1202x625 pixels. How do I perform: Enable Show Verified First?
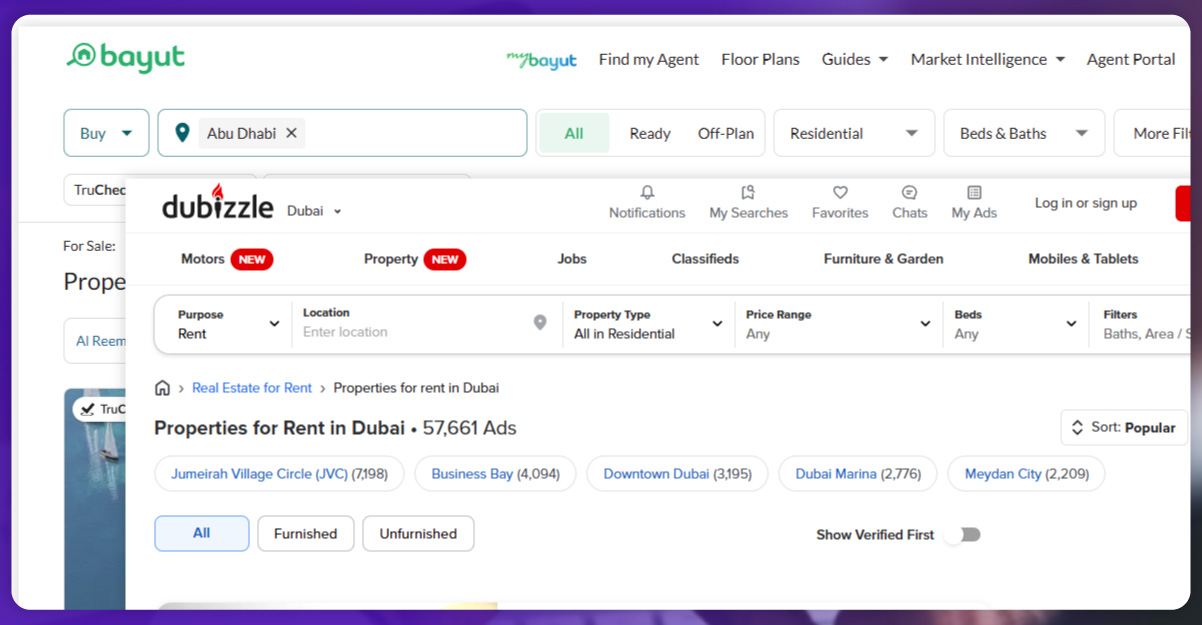[x=961, y=534]
